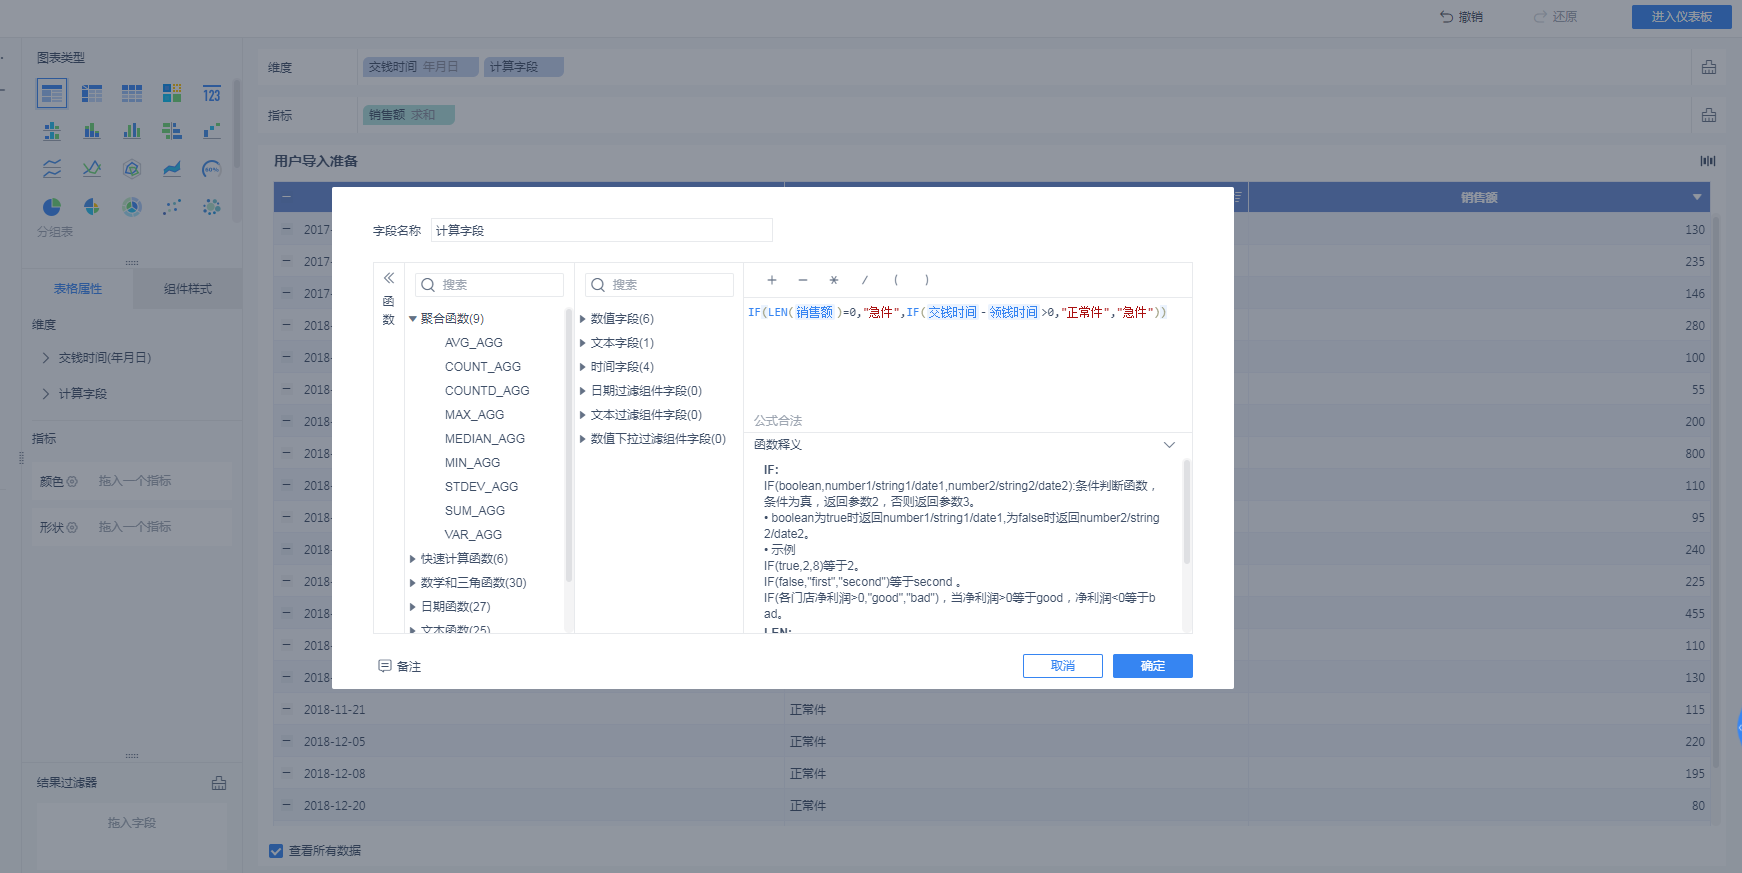Choose the SUM_AGG function

coord(475,511)
